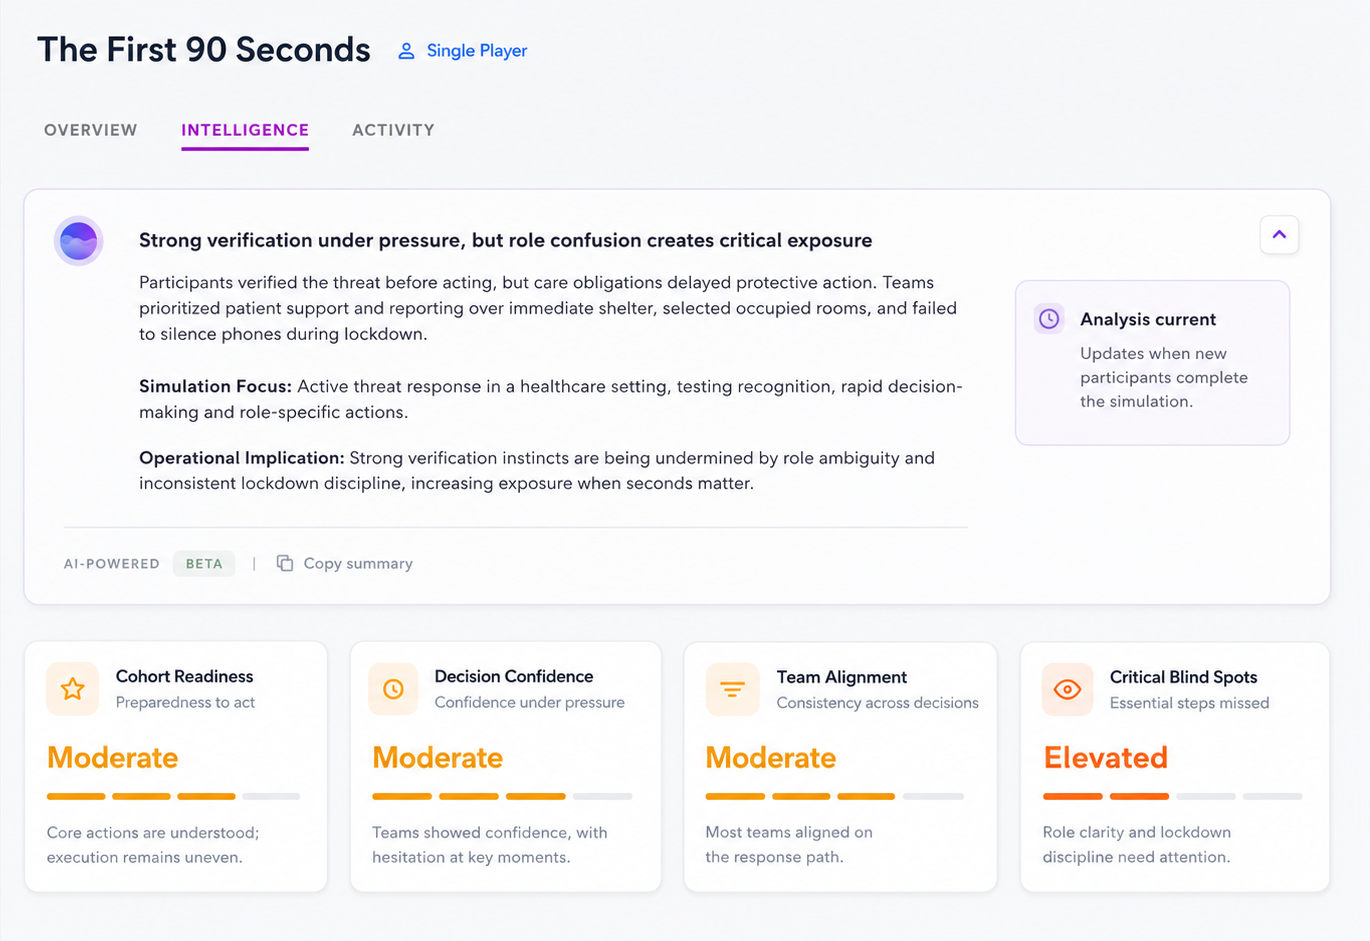Image resolution: width=1370 pixels, height=941 pixels.
Task: Collapse the summary card with chevron
Action: (x=1279, y=235)
